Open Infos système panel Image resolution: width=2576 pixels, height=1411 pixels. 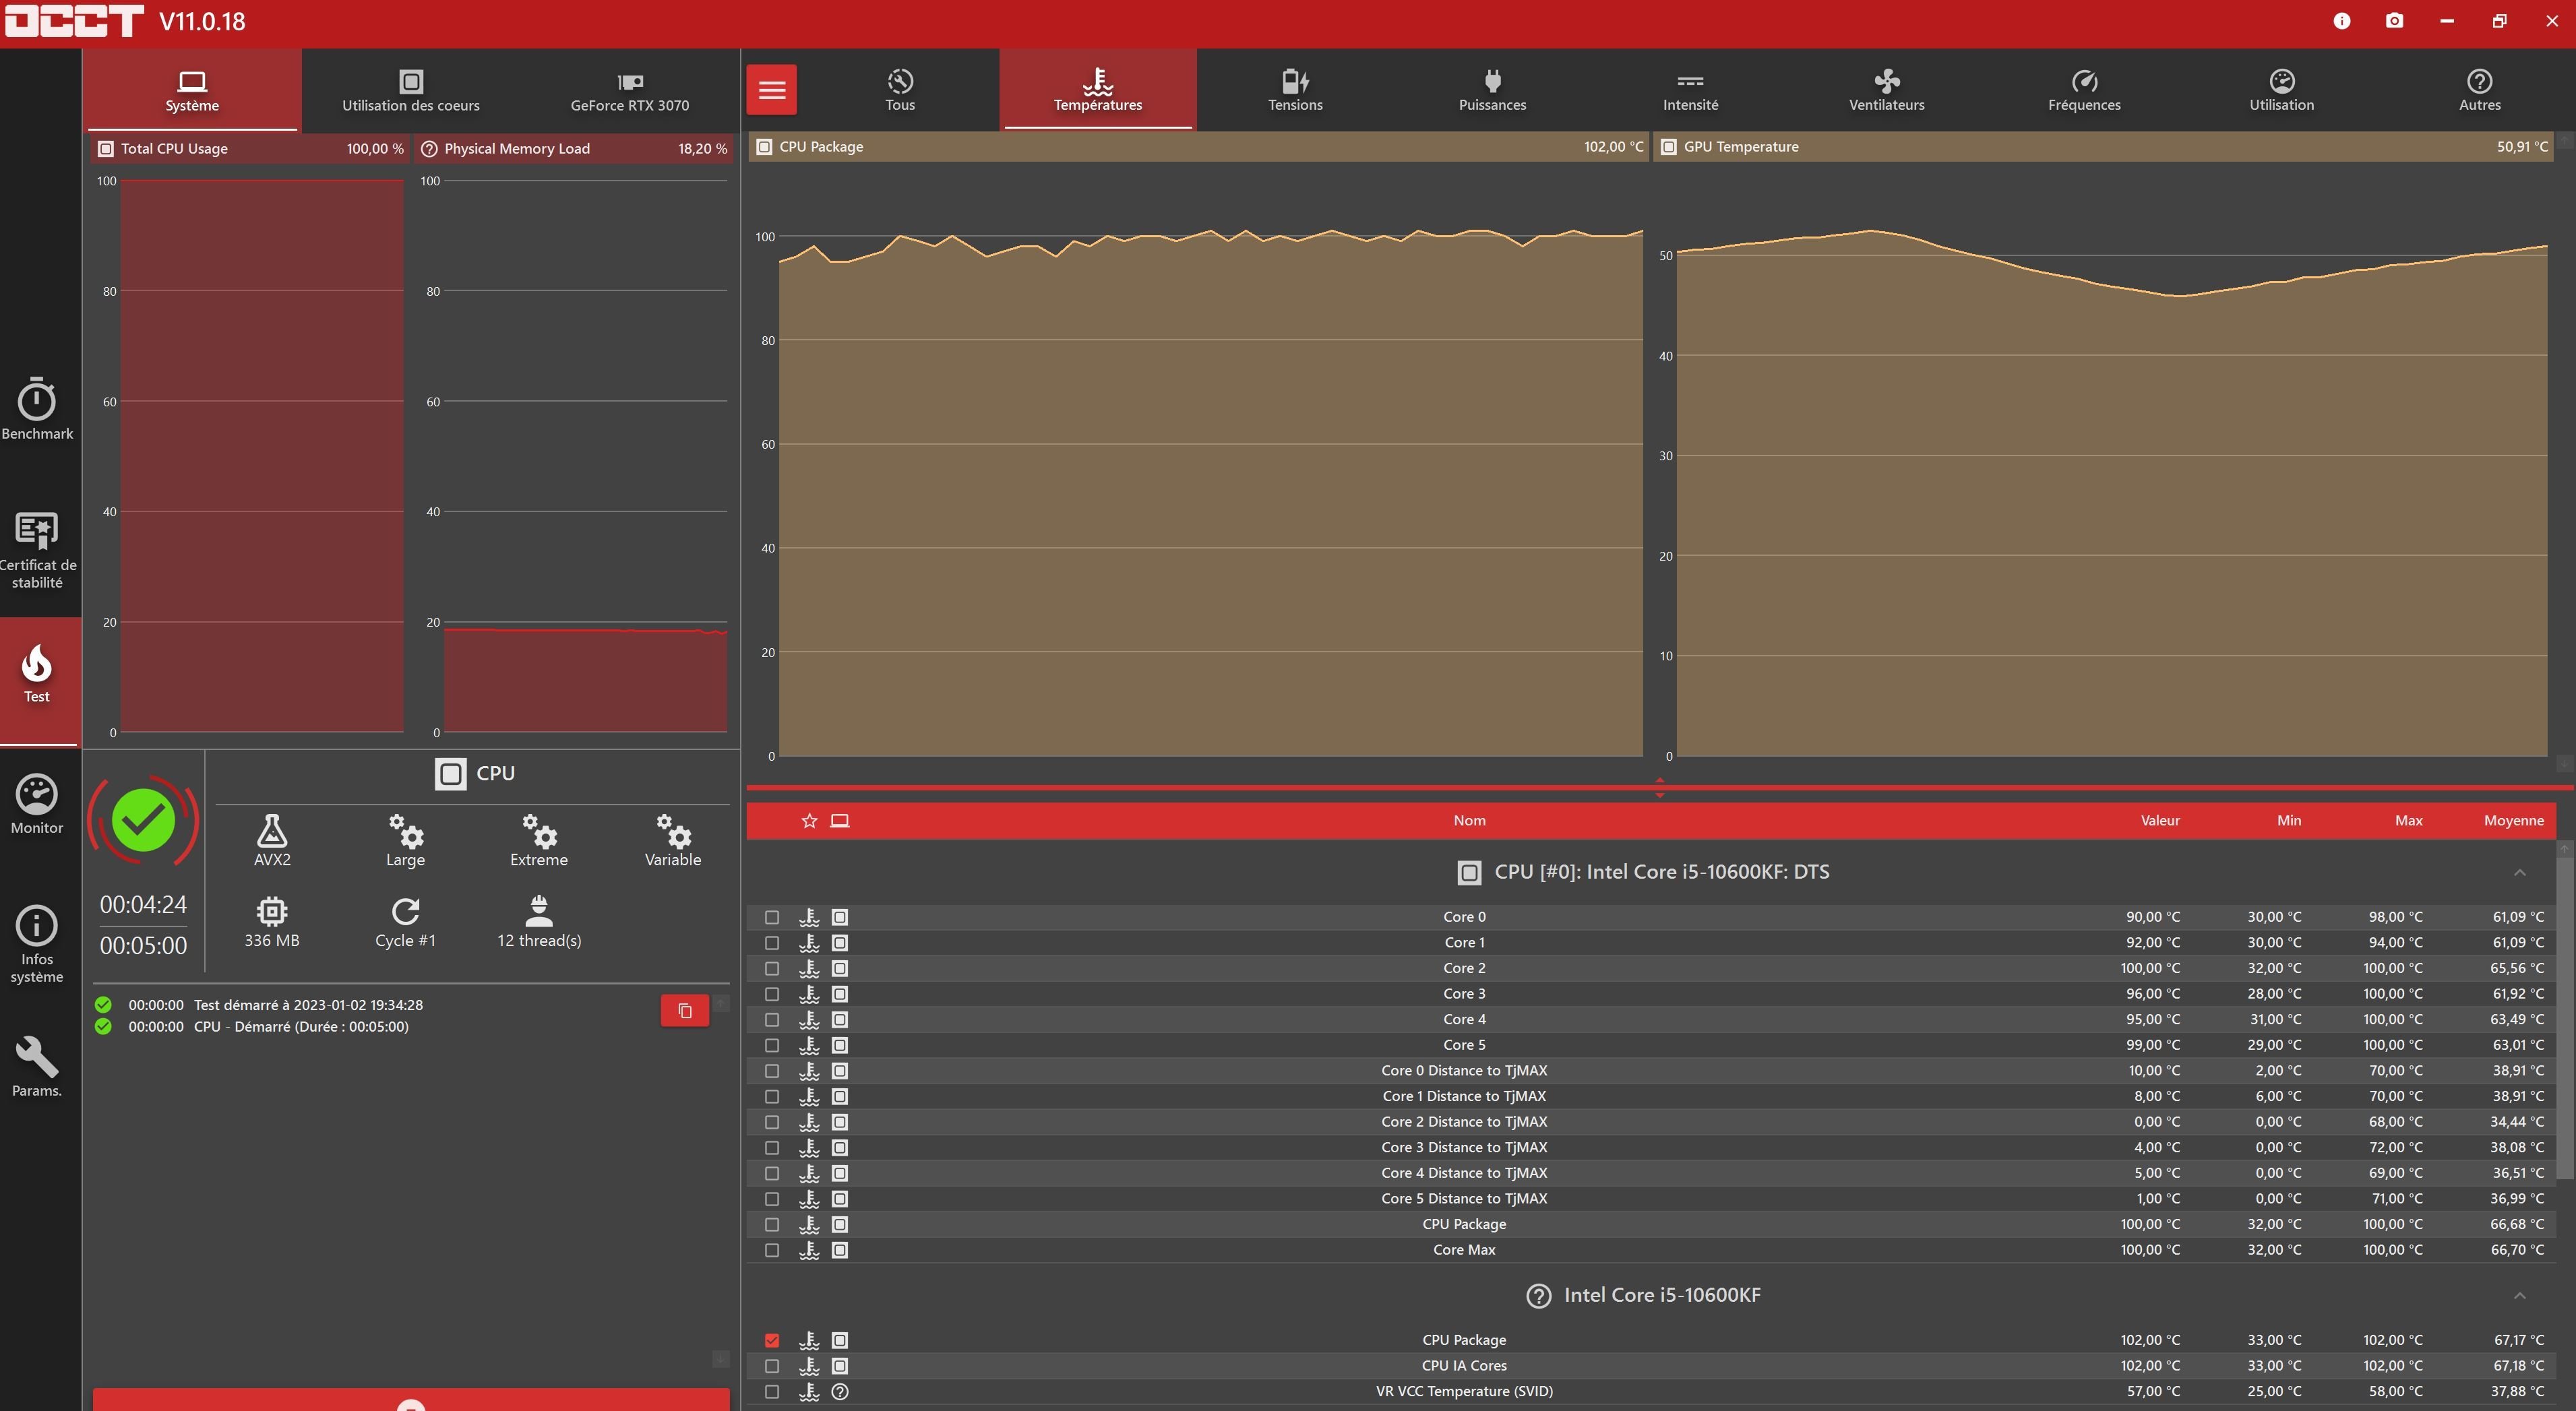point(37,944)
